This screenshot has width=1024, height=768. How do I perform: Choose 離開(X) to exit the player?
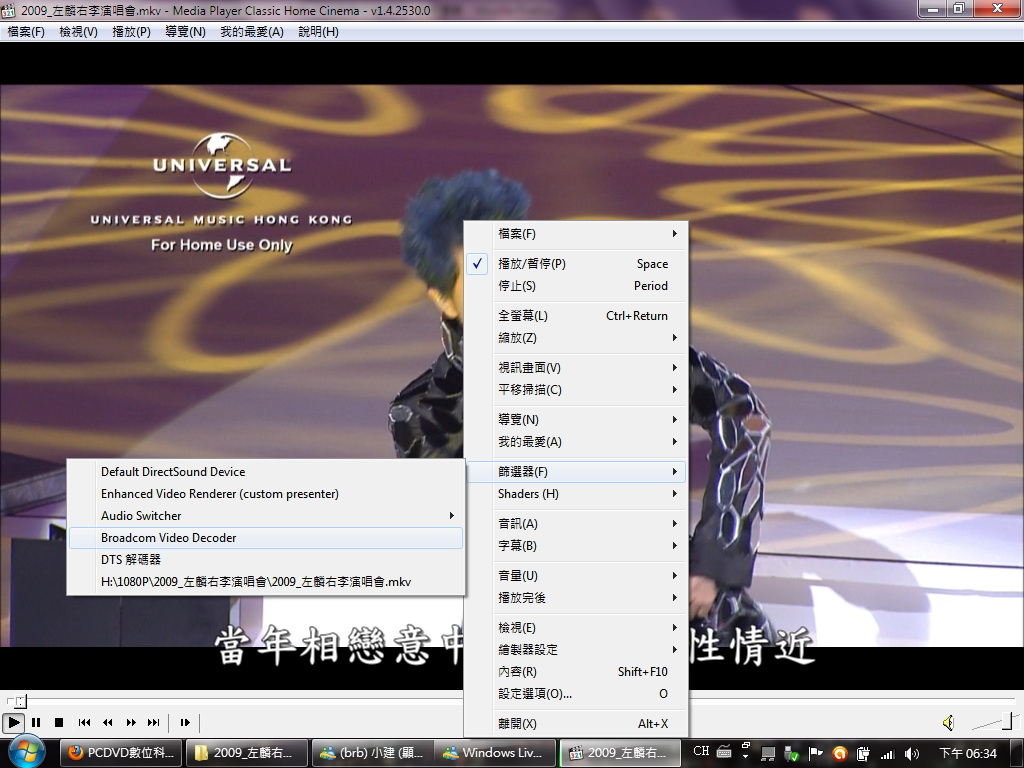tap(576, 724)
